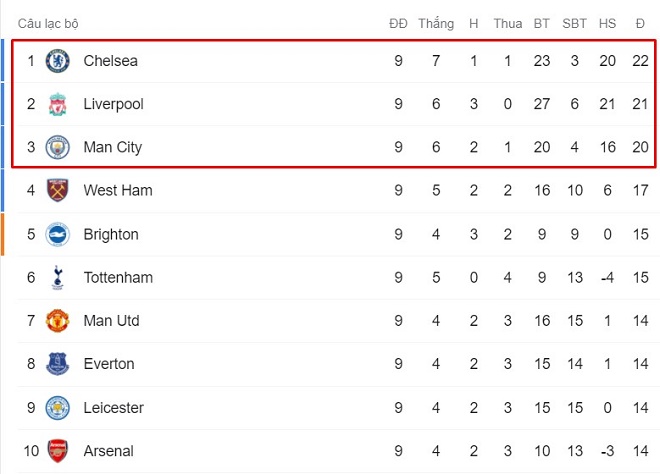Select the Man City team name
Screen dimensions: 660x474
pos(112,147)
